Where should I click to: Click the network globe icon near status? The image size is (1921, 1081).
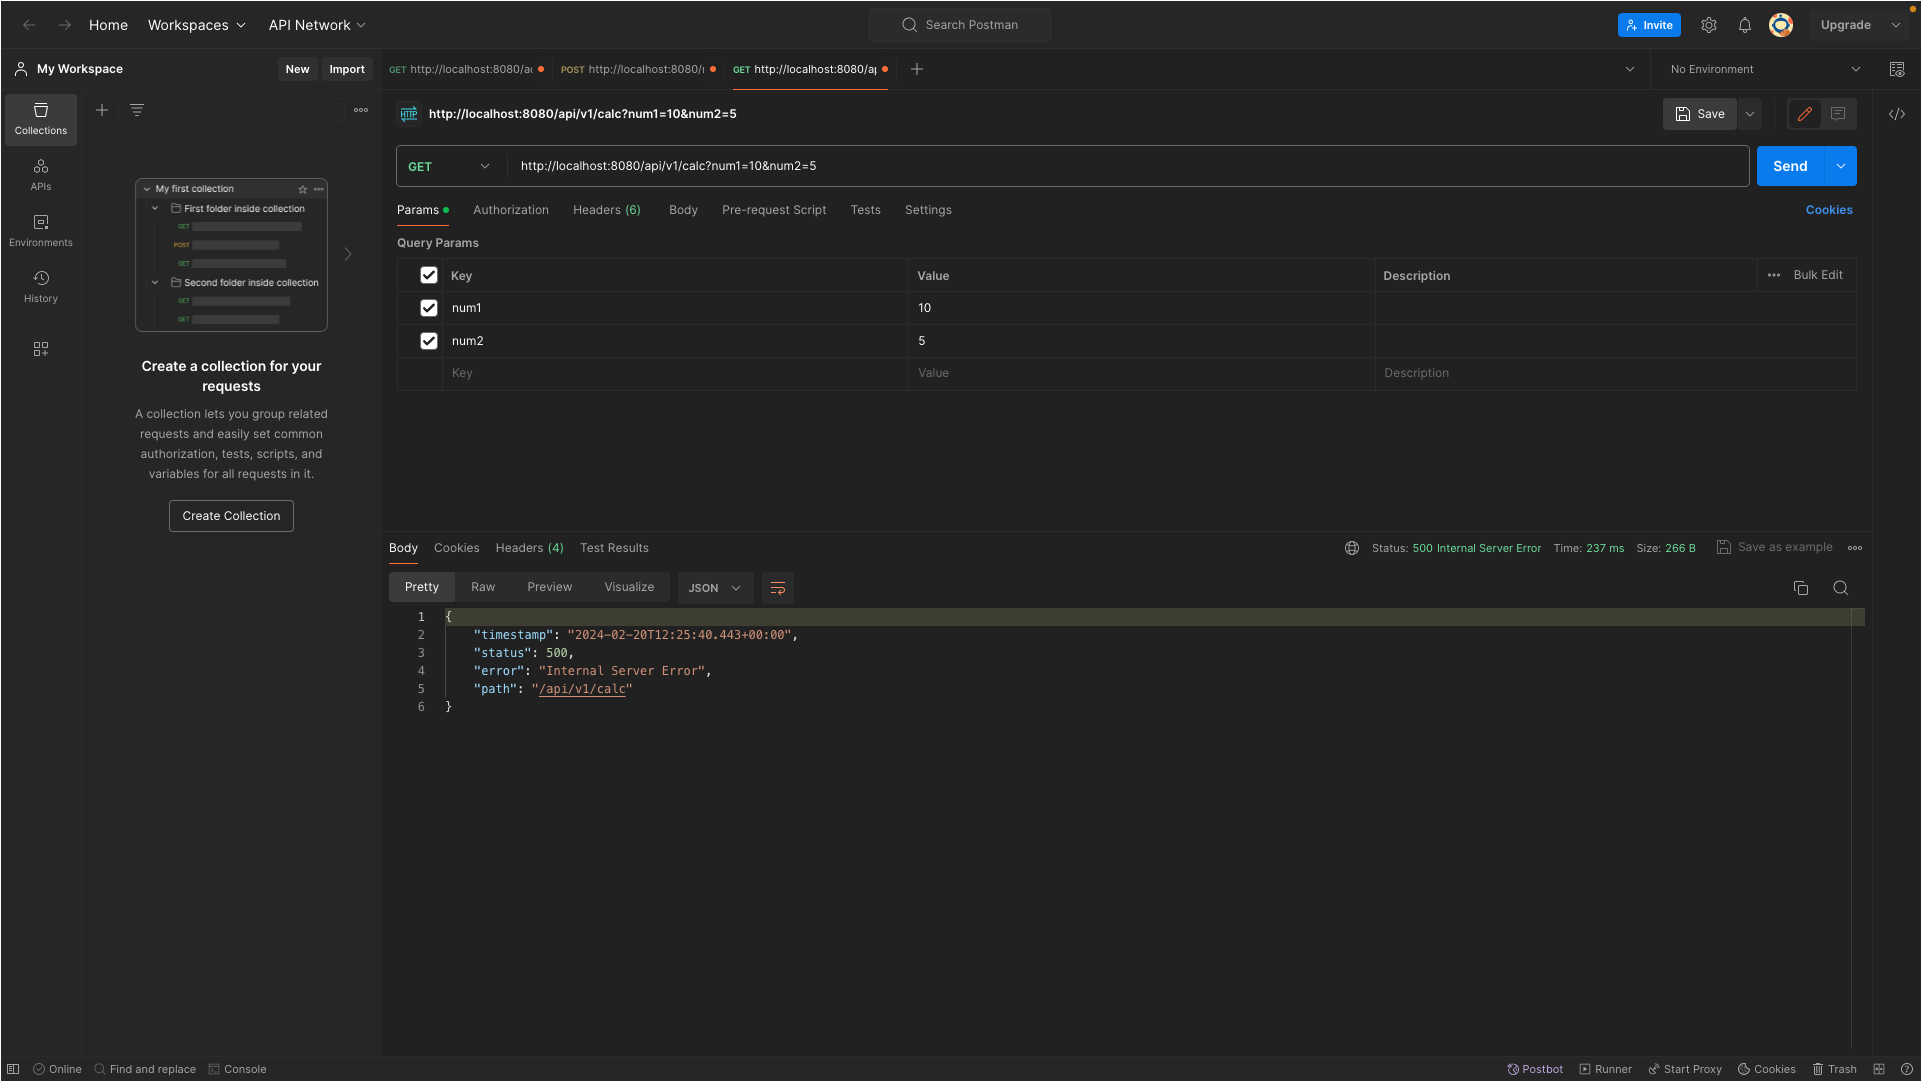coord(1352,548)
